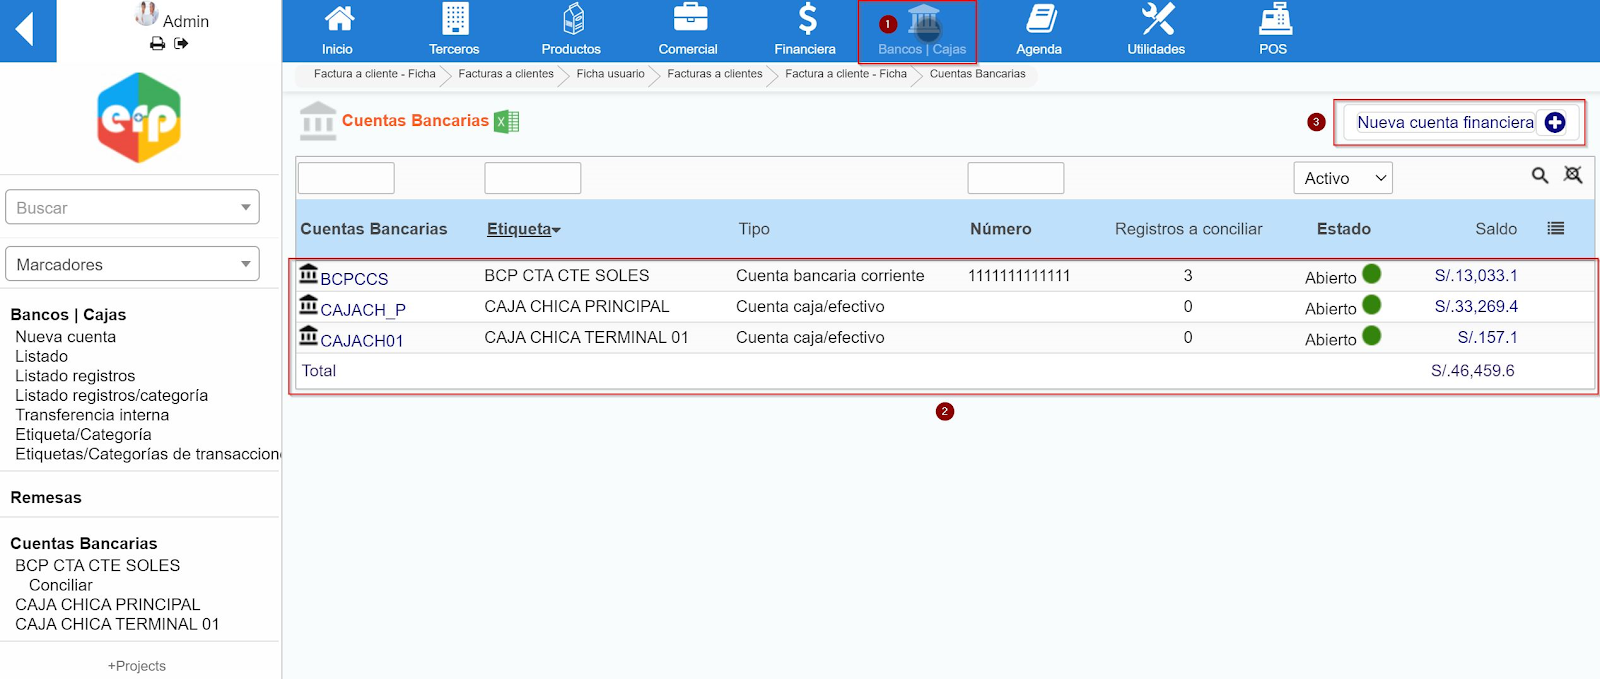Open the Utilidades menu
The width and height of the screenshot is (1600, 679).
tap(1156, 30)
